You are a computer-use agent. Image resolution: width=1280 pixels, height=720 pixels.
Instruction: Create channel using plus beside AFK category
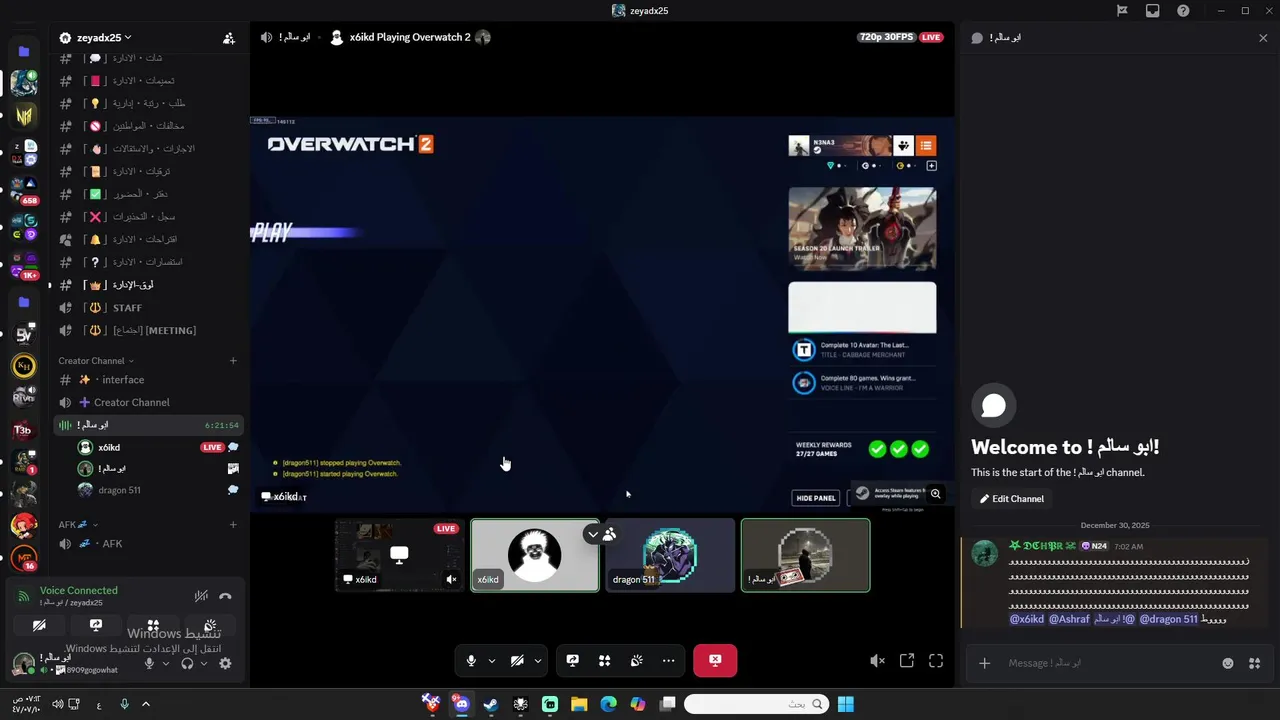click(x=233, y=525)
